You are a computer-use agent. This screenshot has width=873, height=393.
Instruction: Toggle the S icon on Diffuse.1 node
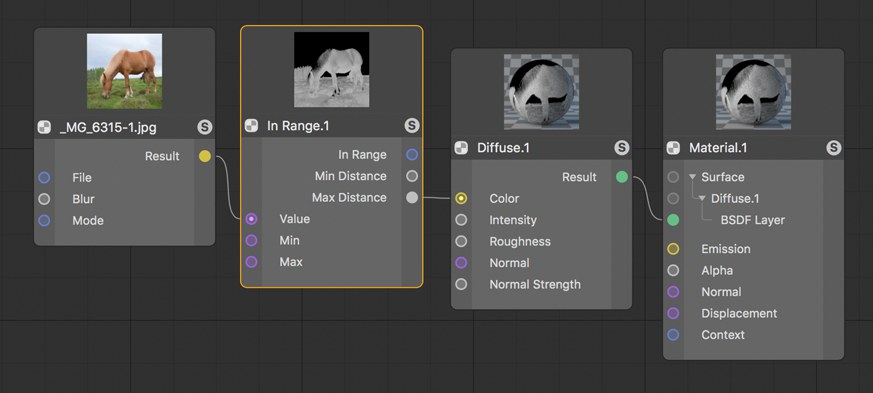[x=621, y=148]
